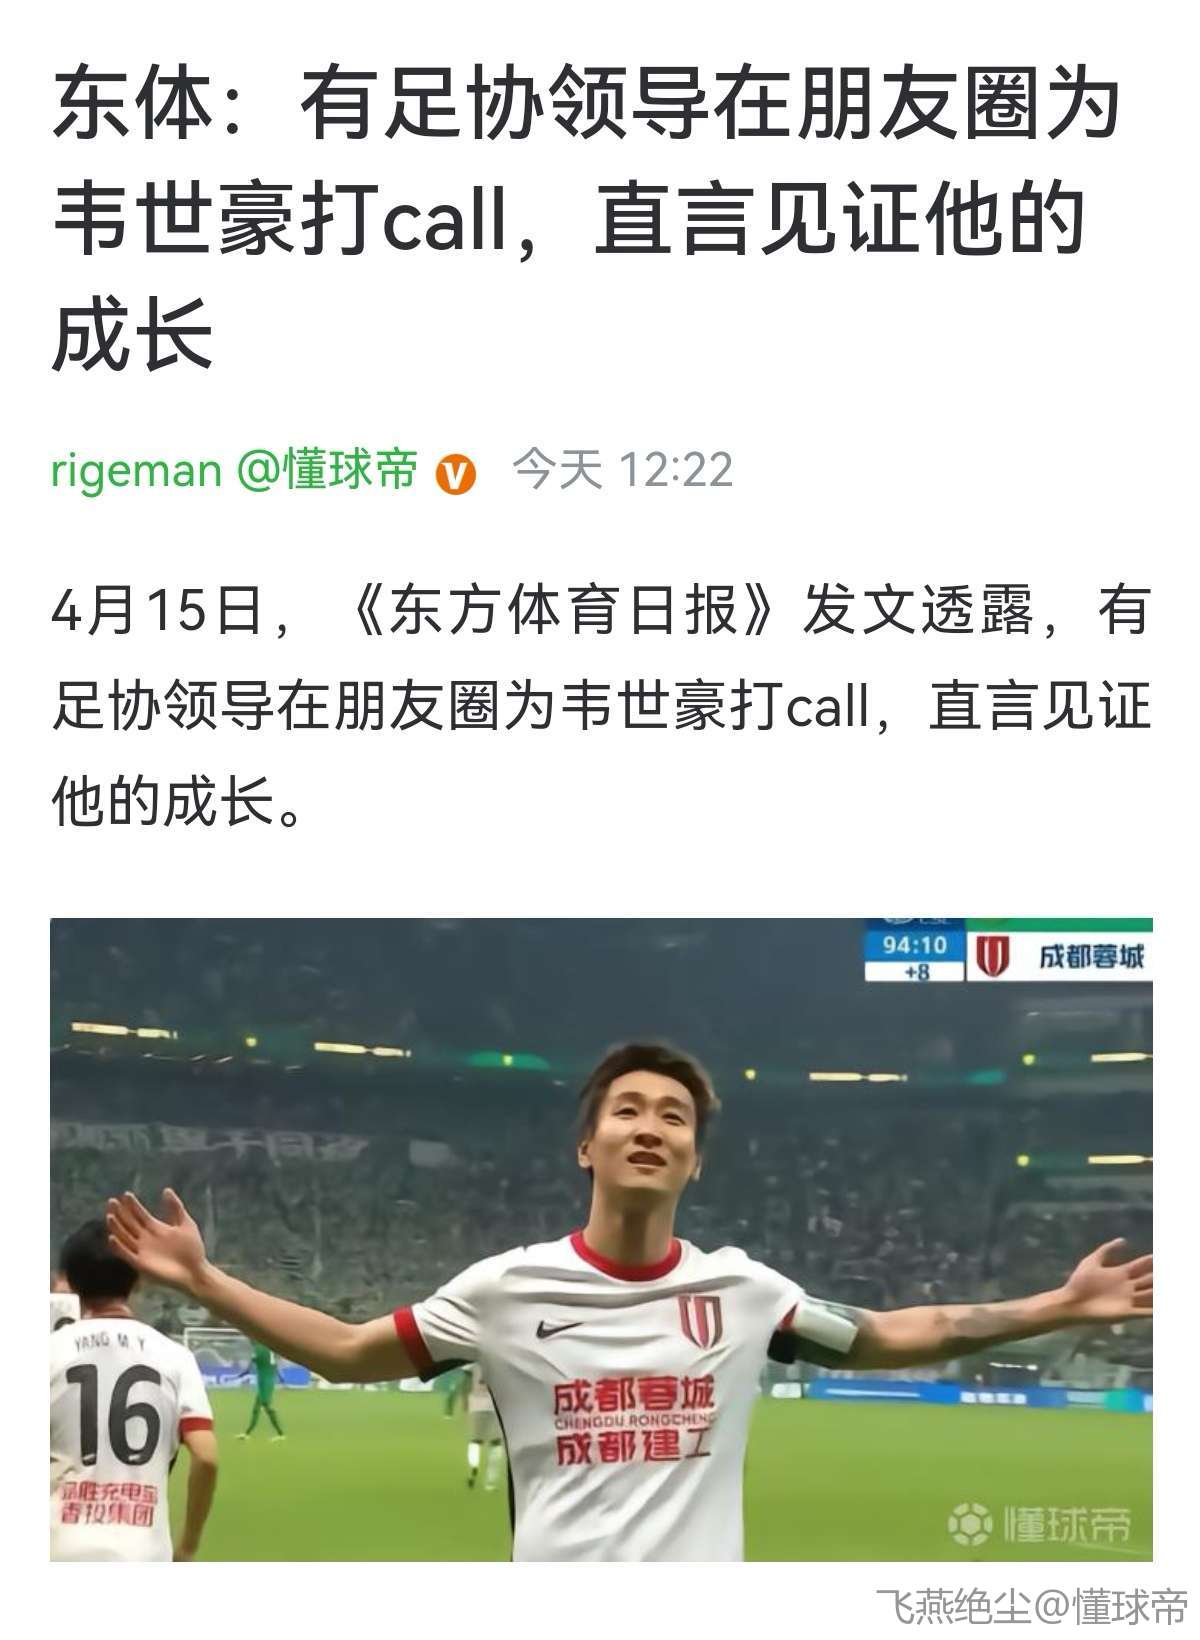1200x1640 pixels.
Task: Click the 今天 12:22 timestamp
Action: click(x=622, y=469)
